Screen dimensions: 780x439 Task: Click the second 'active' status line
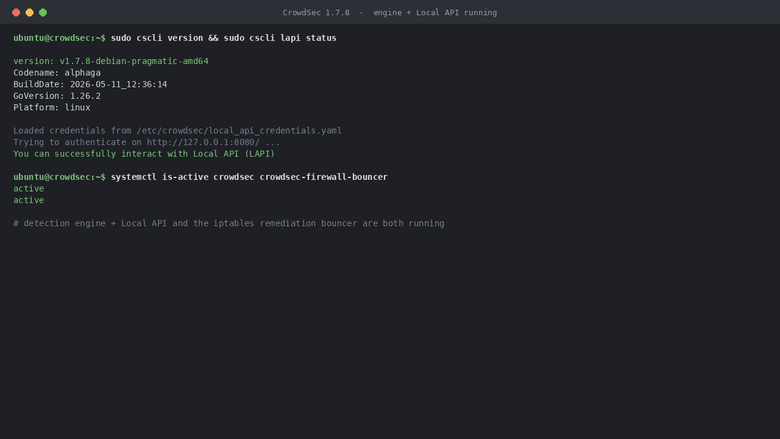click(29, 200)
